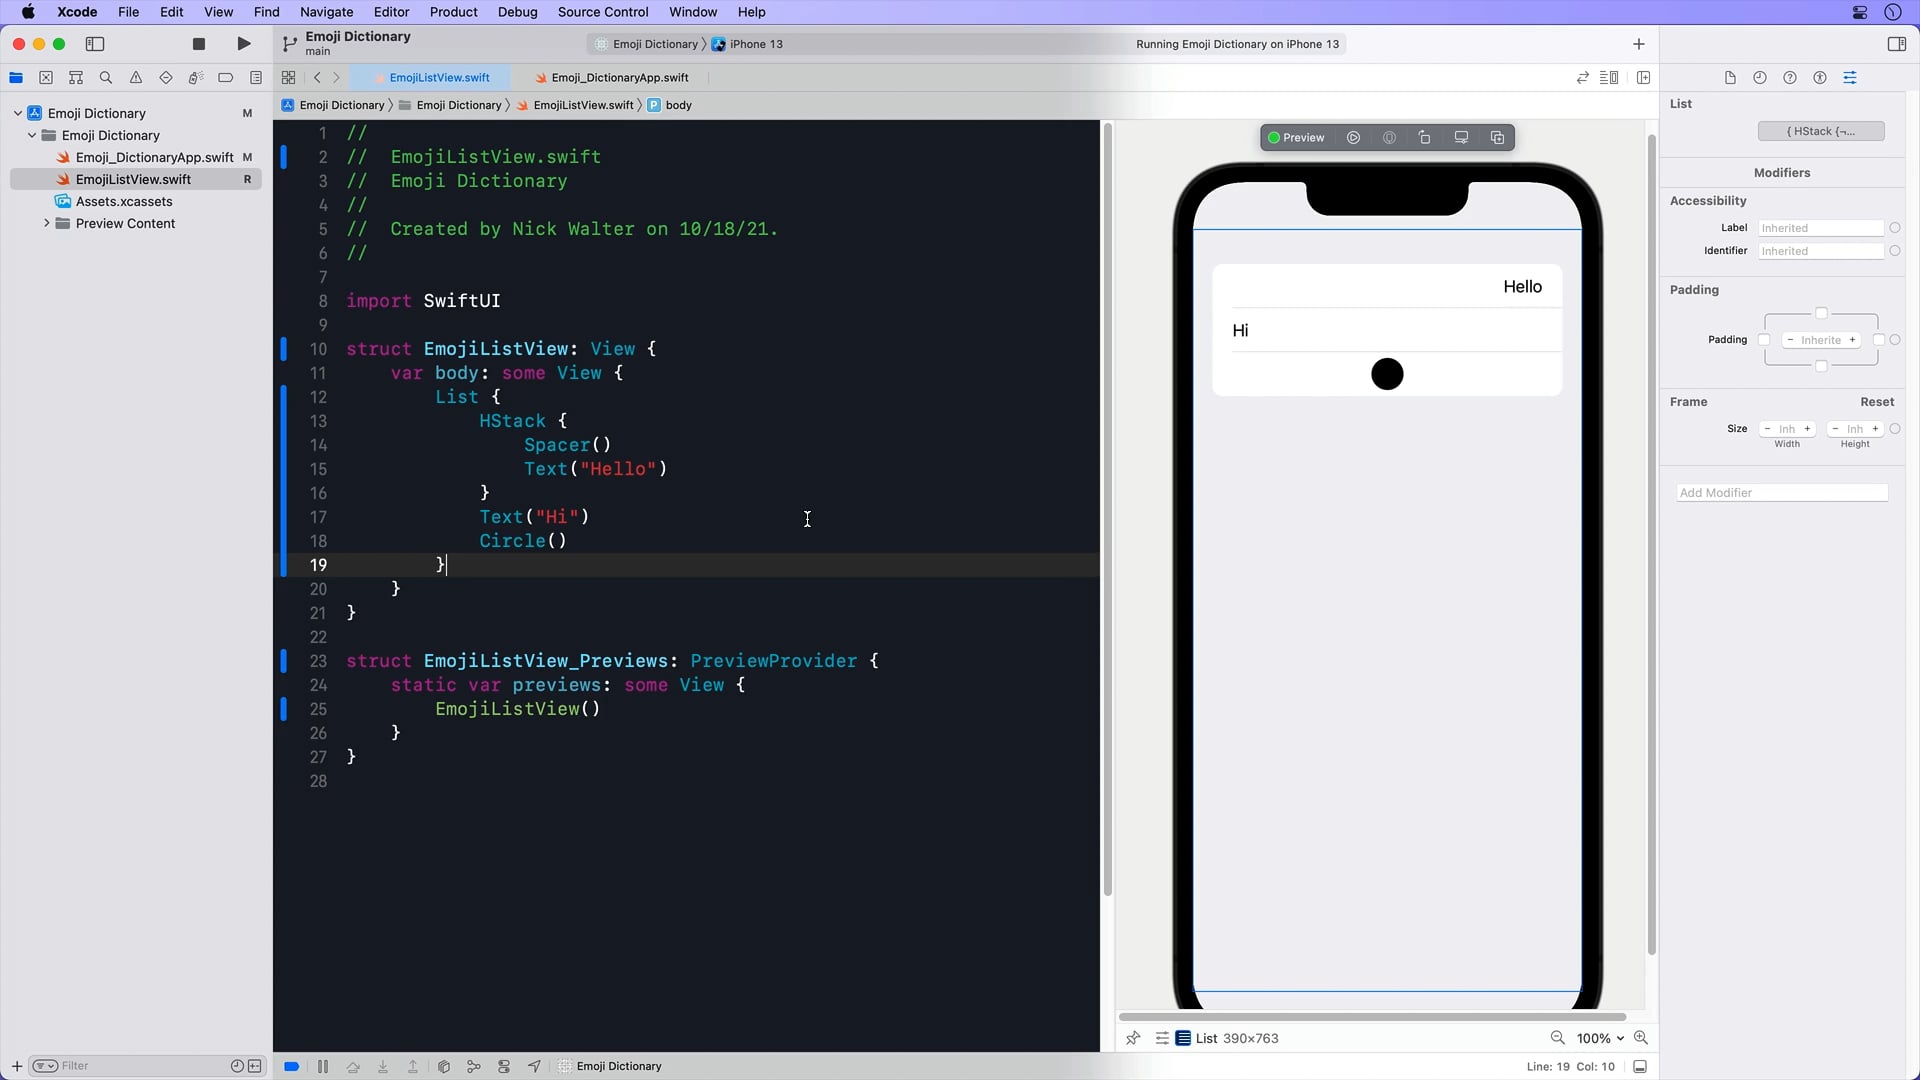Hide the debug area

pos(1640,1067)
